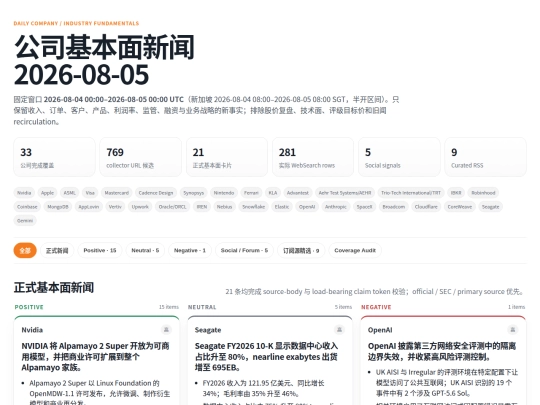Select the Apple company tag
This screenshot has width=540, height=405.
pos(47,193)
